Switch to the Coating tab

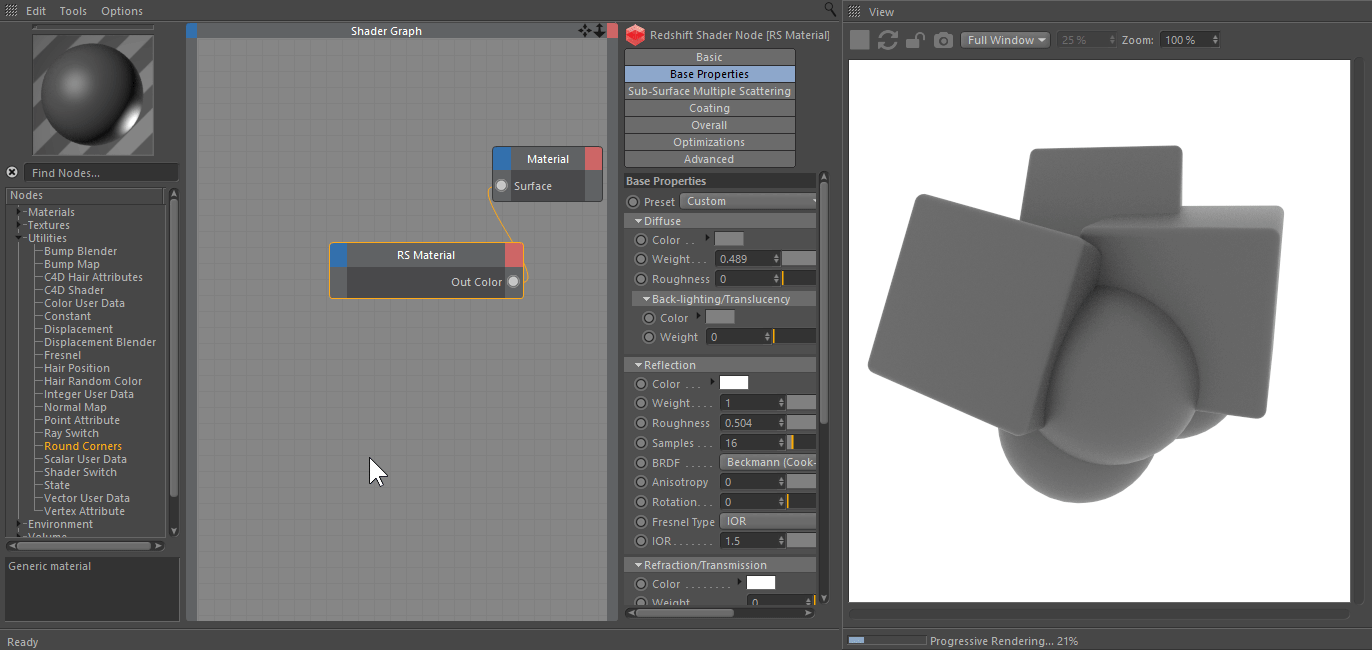[709, 108]
